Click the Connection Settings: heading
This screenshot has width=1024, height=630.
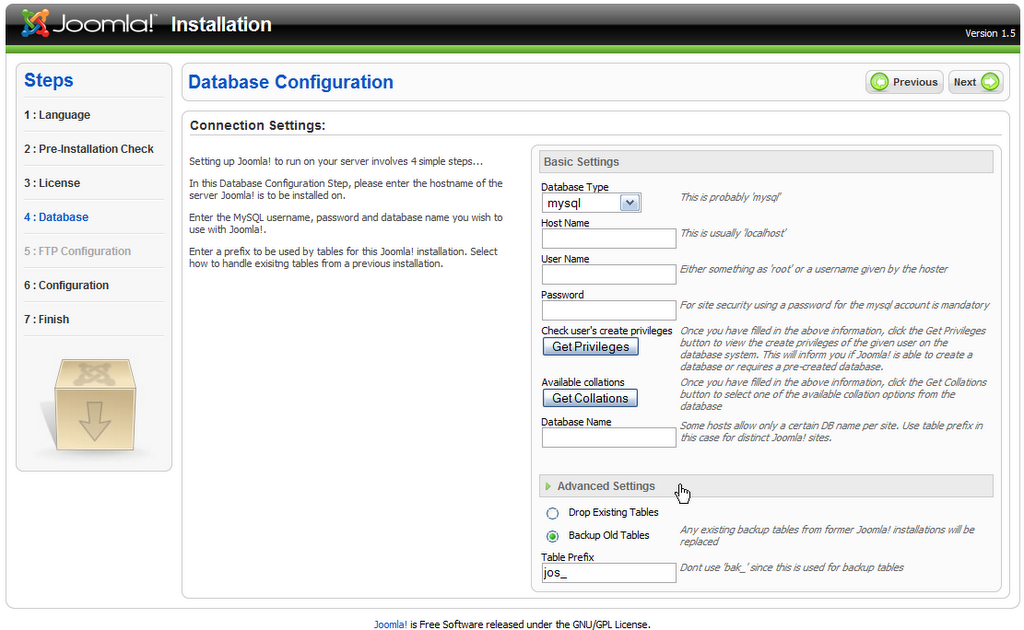tap(257, 125)
